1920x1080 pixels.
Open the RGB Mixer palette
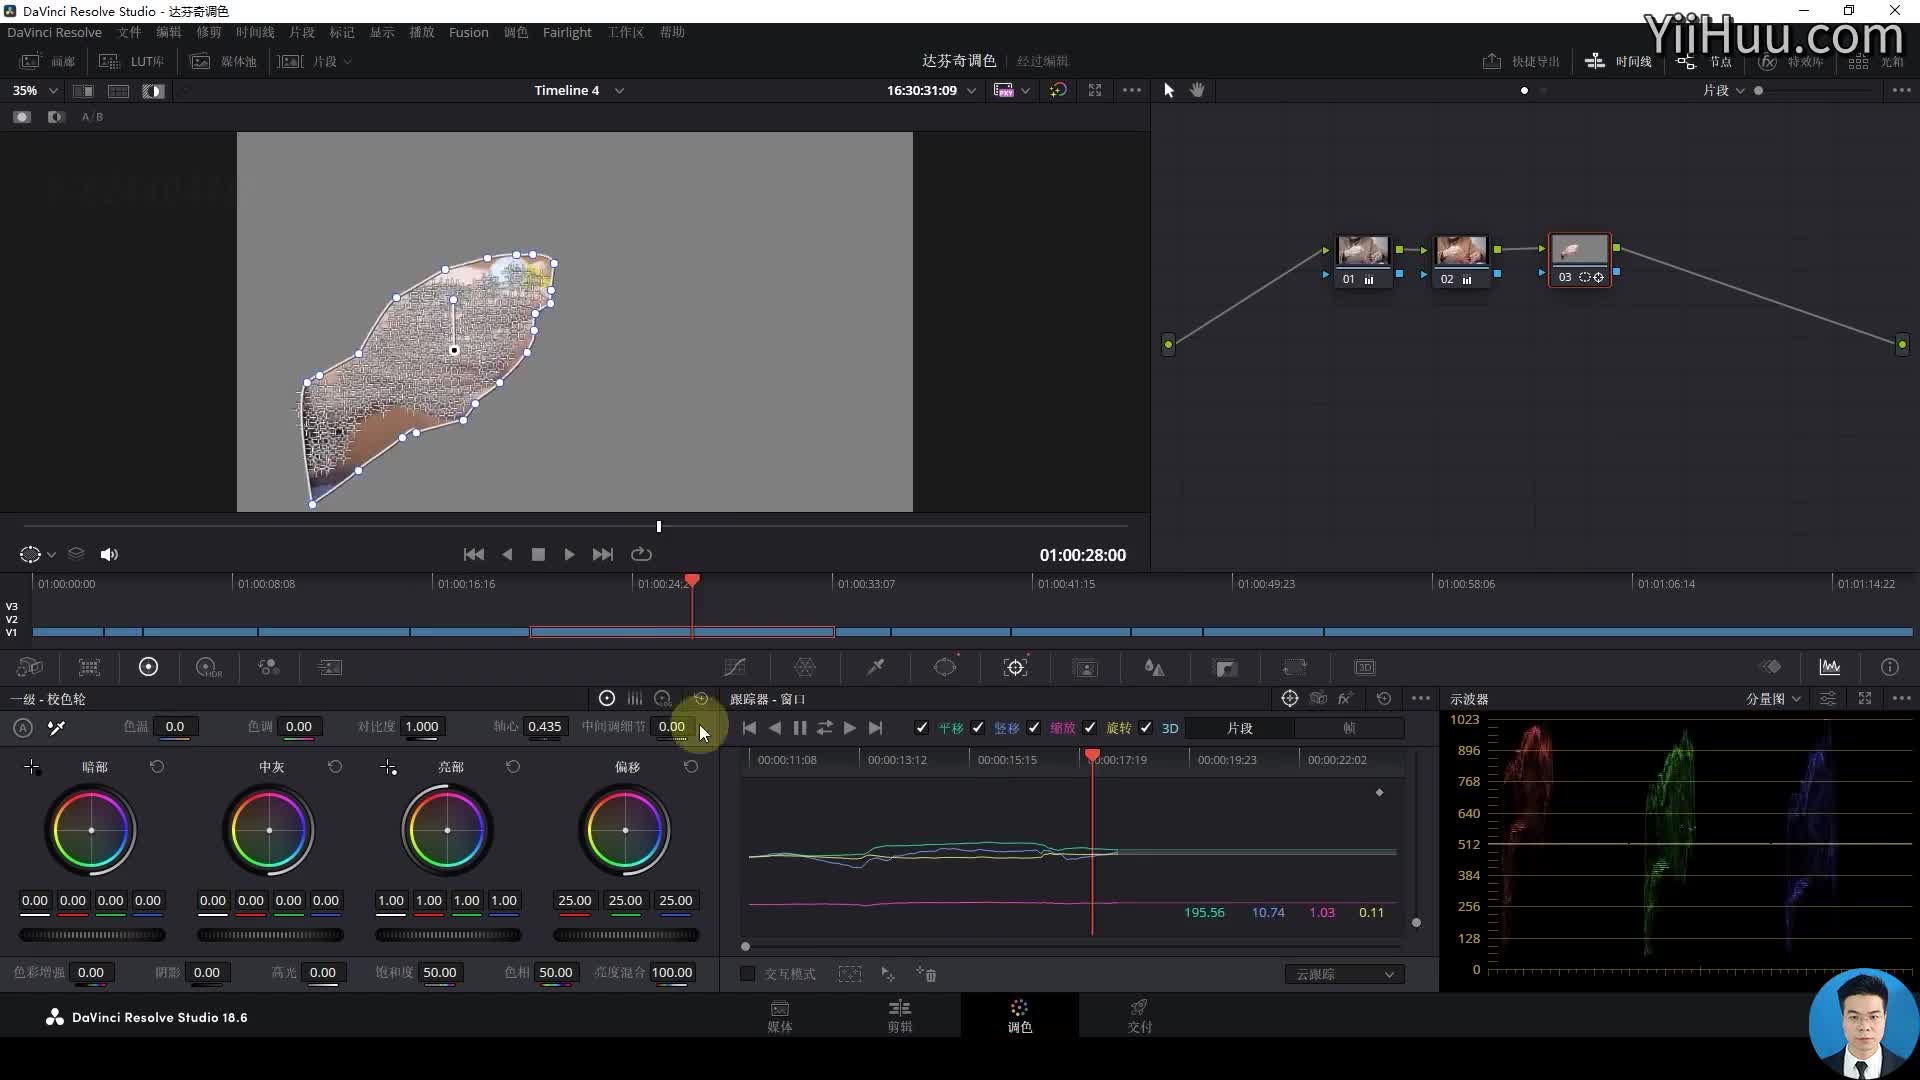pyautogui.click(x=269, y=667)
